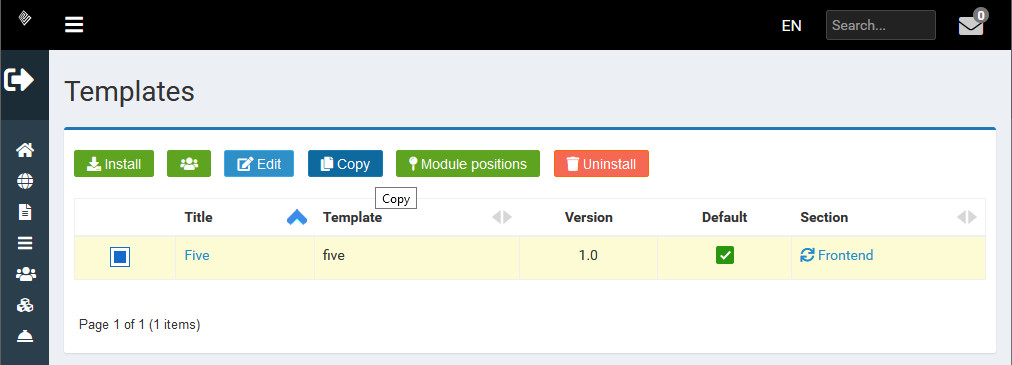Select the users group sidebar icon
This screenshot has width=1012, height=365.
(x=25, y=274)
